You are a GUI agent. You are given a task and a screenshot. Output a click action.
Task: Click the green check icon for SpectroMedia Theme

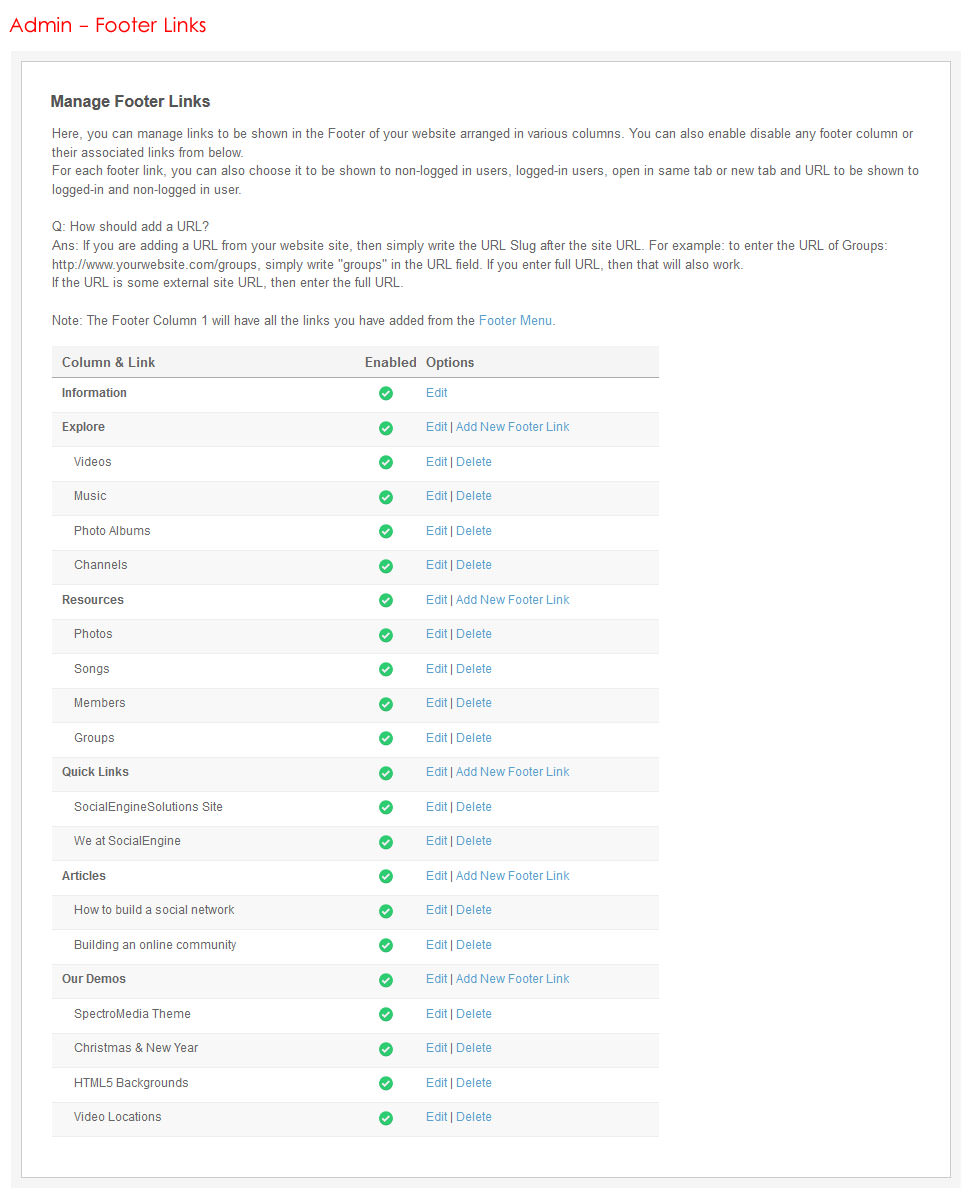(x=386, y=1015)
